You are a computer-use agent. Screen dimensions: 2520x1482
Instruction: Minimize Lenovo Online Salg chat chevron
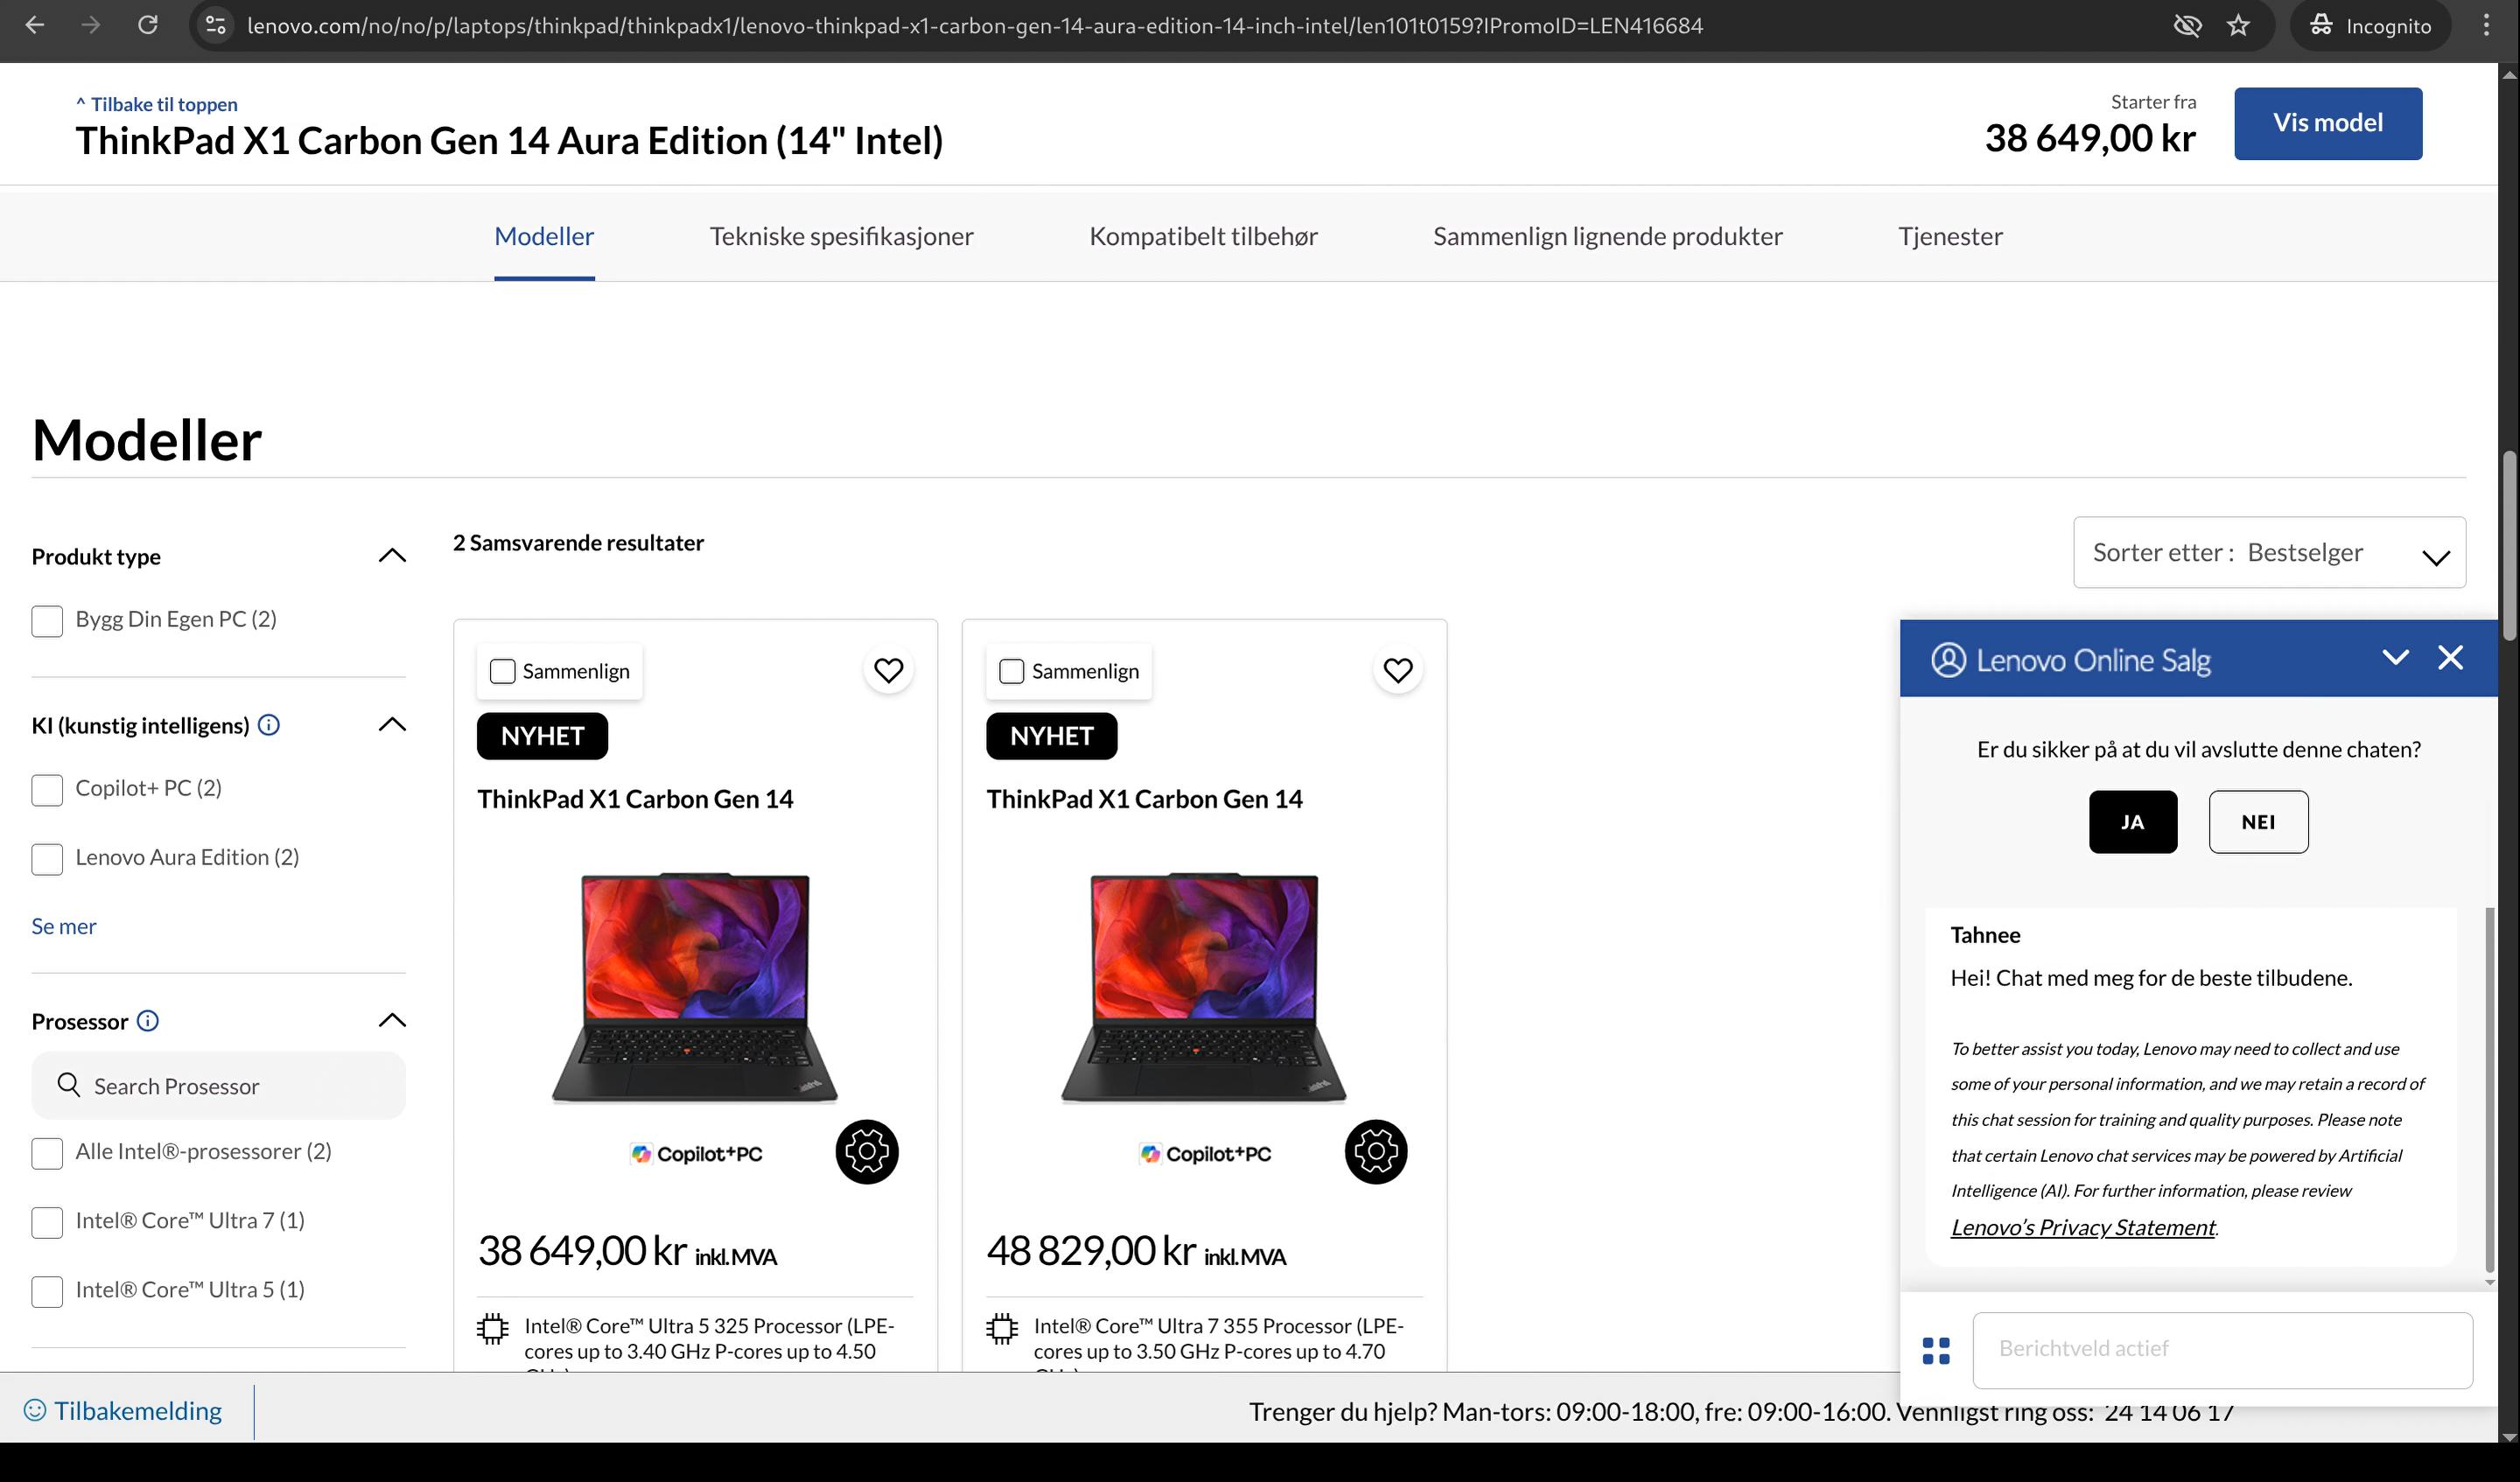coord(2395,658)
